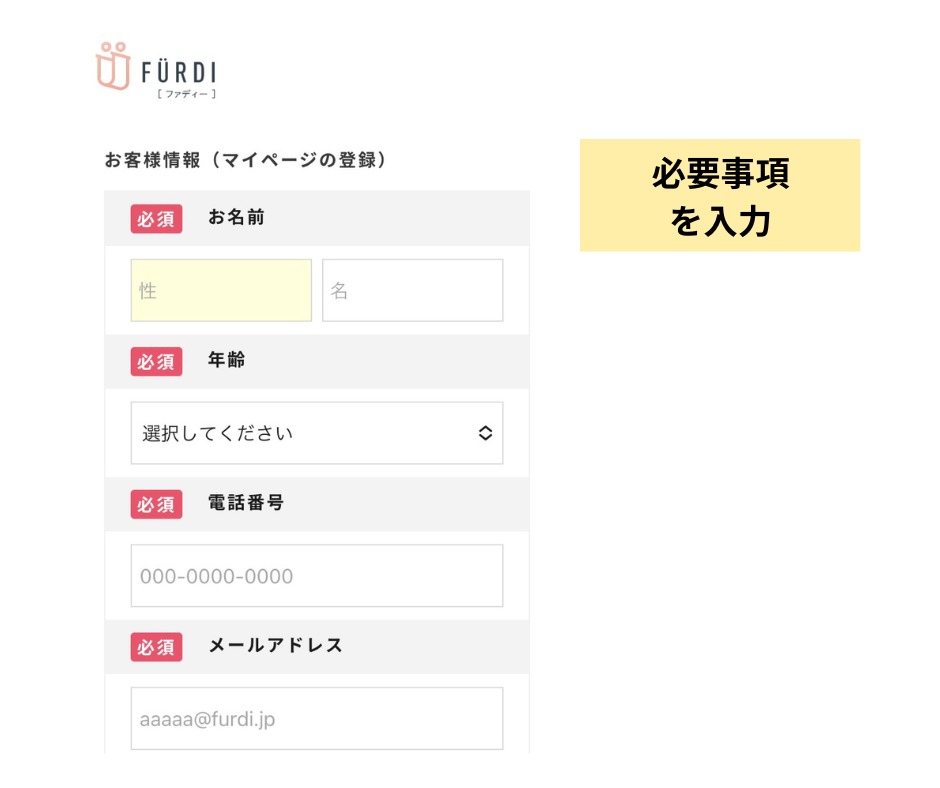Screen dimensions: 940x788
Task: Click the ファディー caption under the logo
Action: point(186,94)
